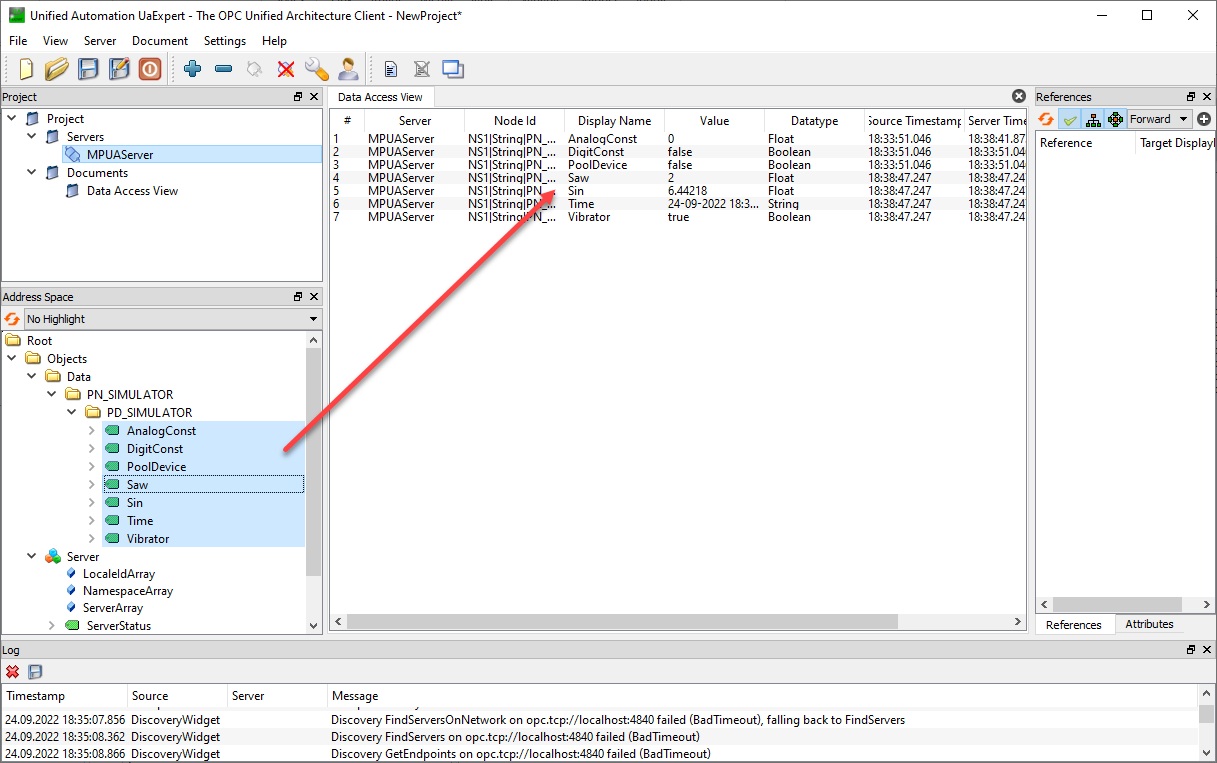Collapse the Servers node in Project tree
This screenshot has width=1217, height=763.
tap(32, 137)
